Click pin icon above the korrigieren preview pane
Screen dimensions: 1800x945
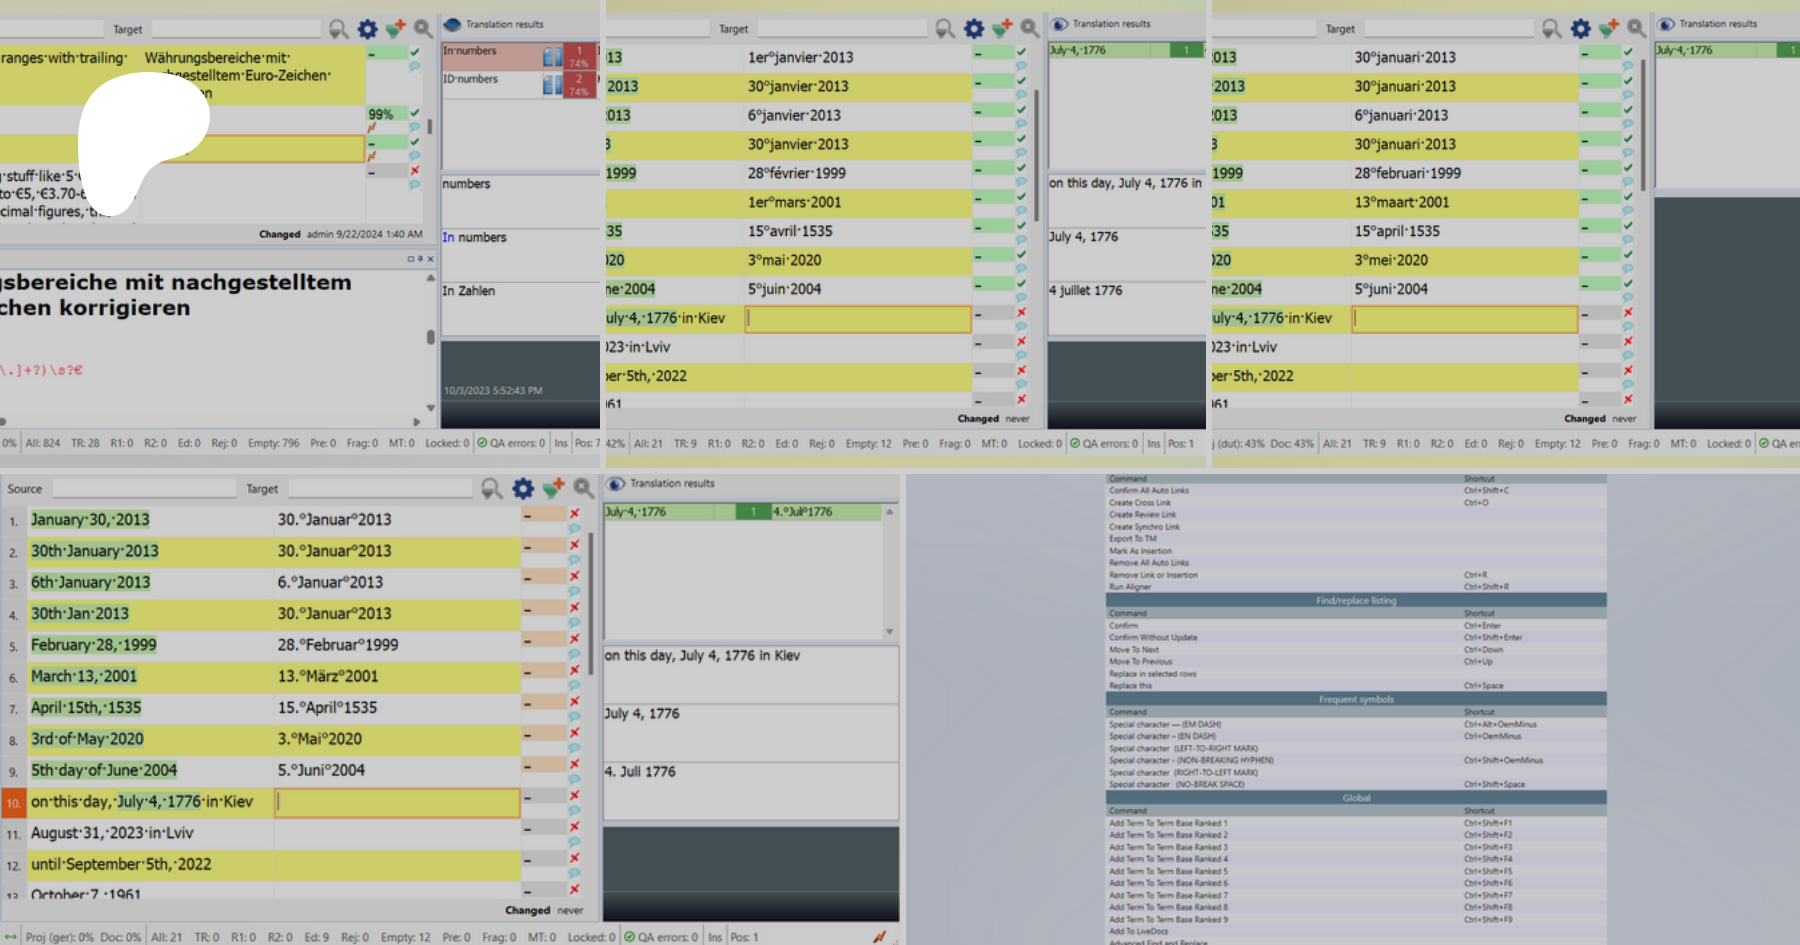pyautogui.click(x=420, y=259)
